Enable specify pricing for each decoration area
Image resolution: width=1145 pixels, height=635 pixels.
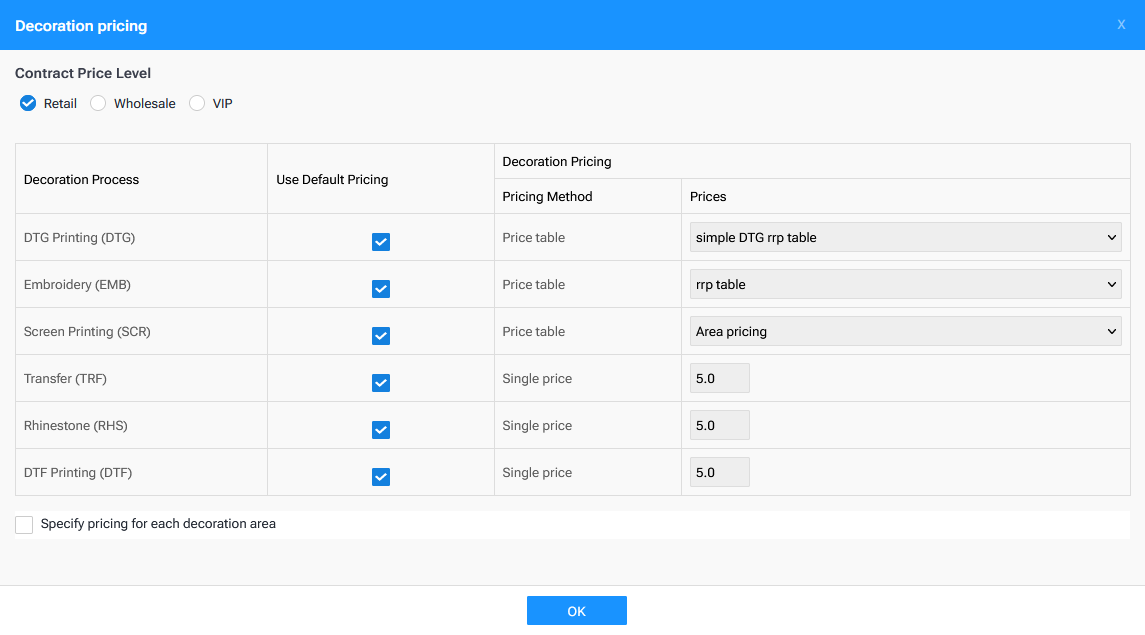click(x=23, y=523)
